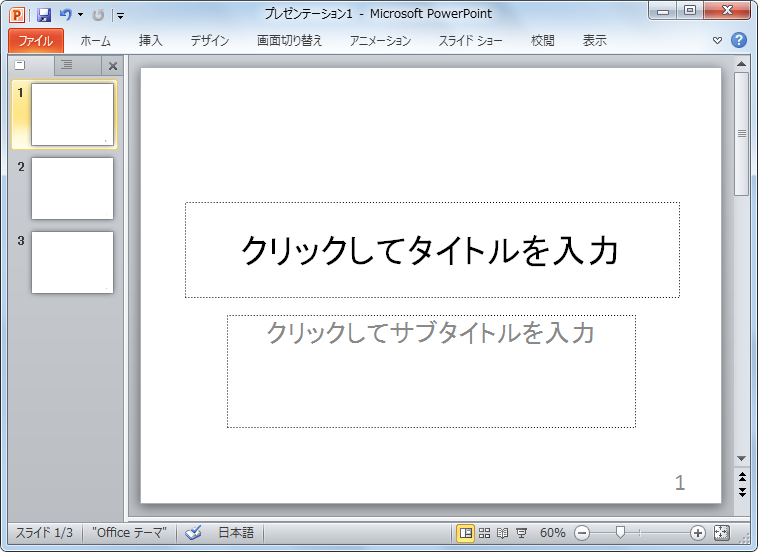This screenshot has height=552, width=758.
Task: Click the vertical scrollbar down arrow
Action: [x=742, y=459]
